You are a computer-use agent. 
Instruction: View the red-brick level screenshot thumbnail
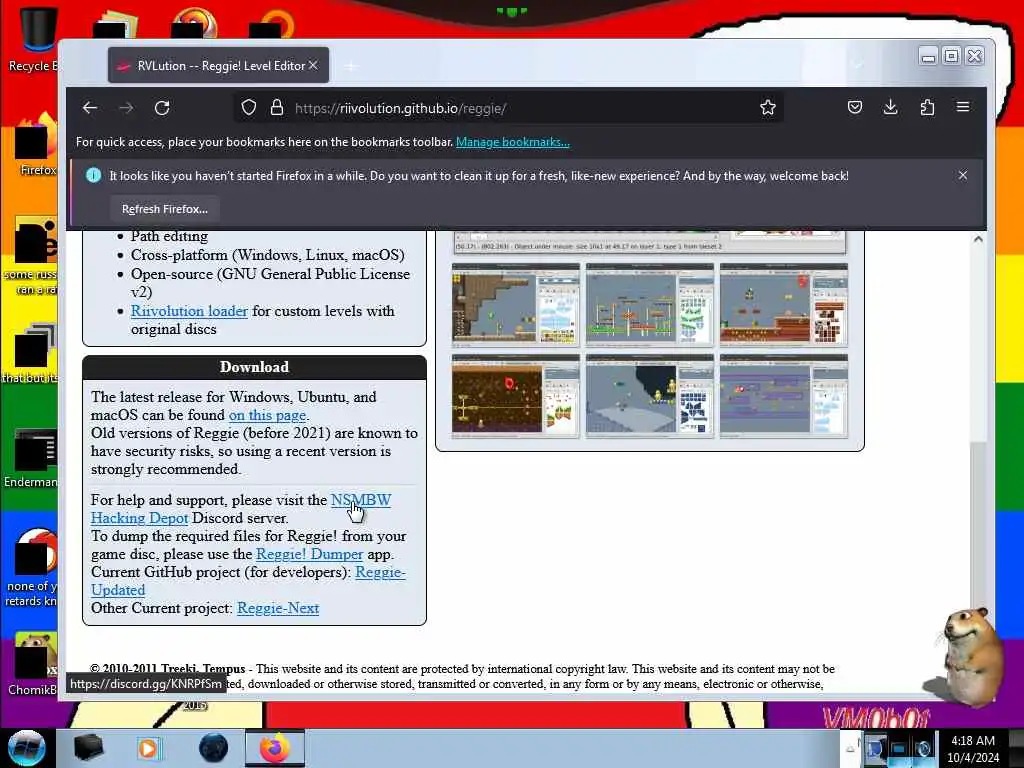784,305
